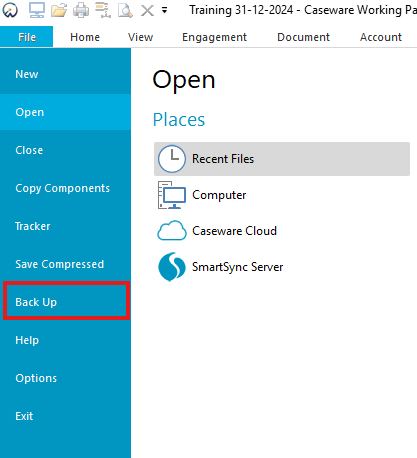Select the SmartSync Server place
The height and width of the screenshot is (458, 417).
[282, 267]
